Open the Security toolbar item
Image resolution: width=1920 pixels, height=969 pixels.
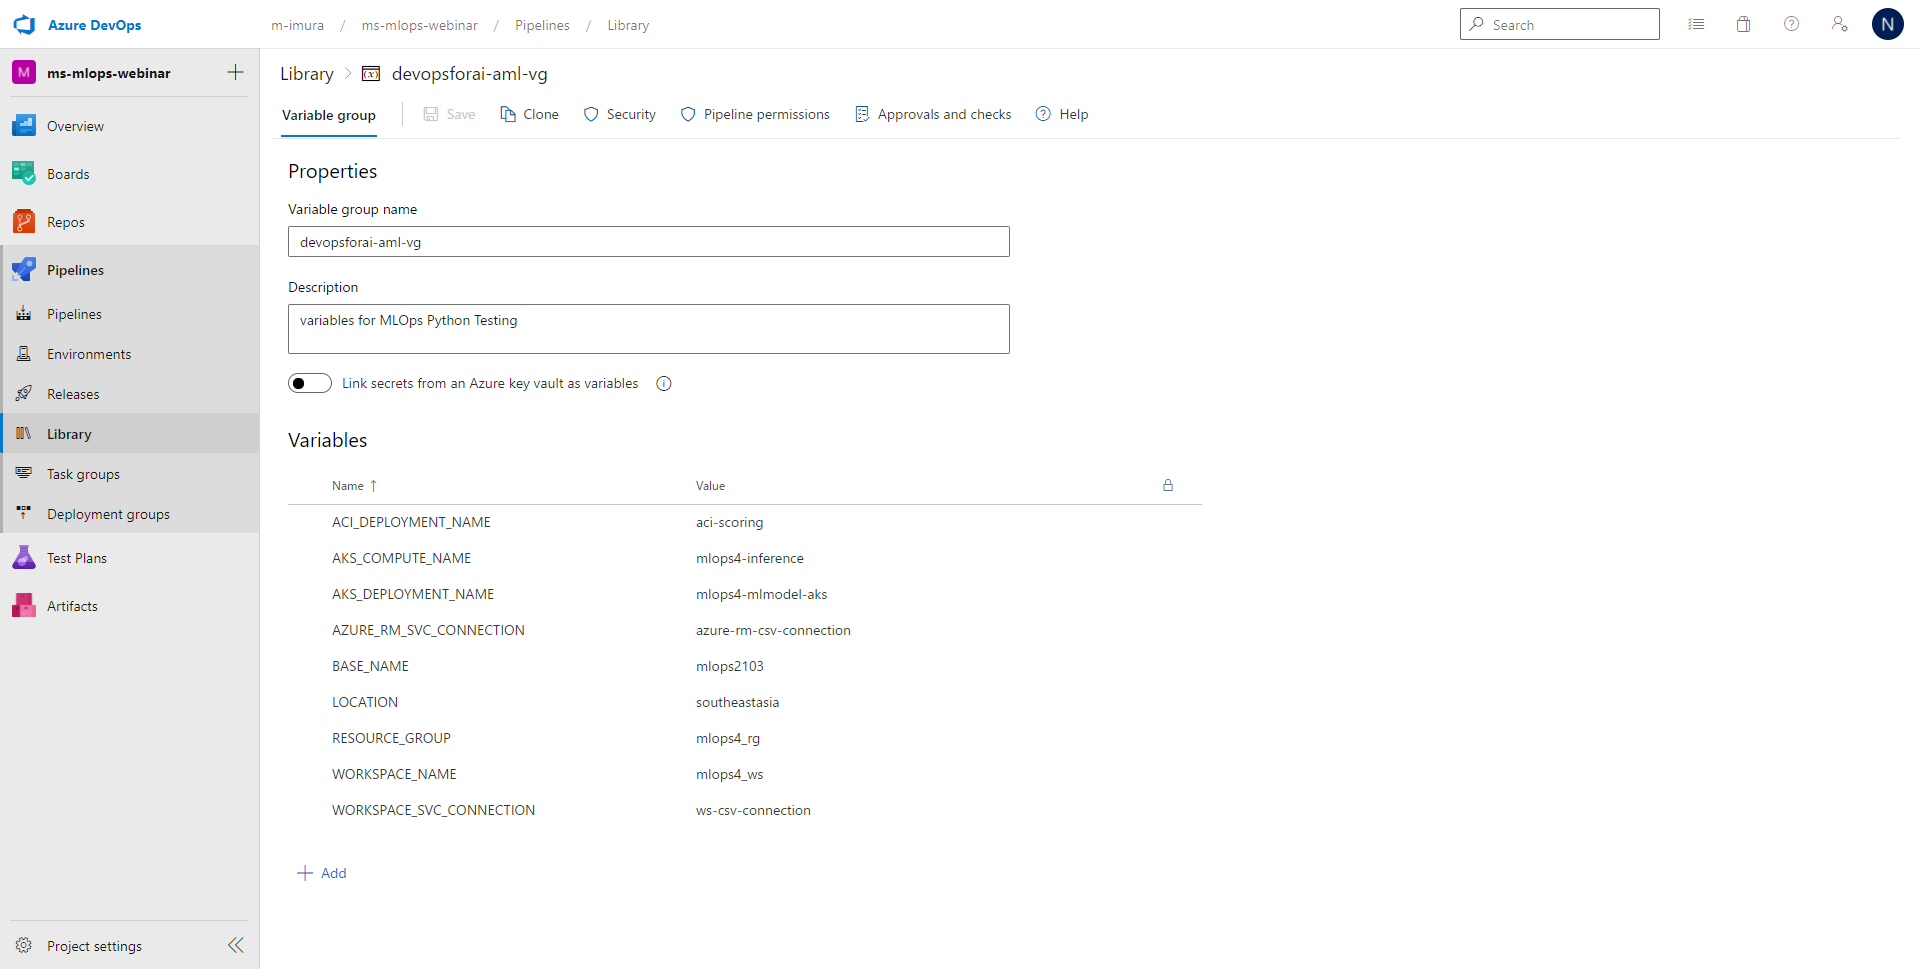tap(620, 115)
